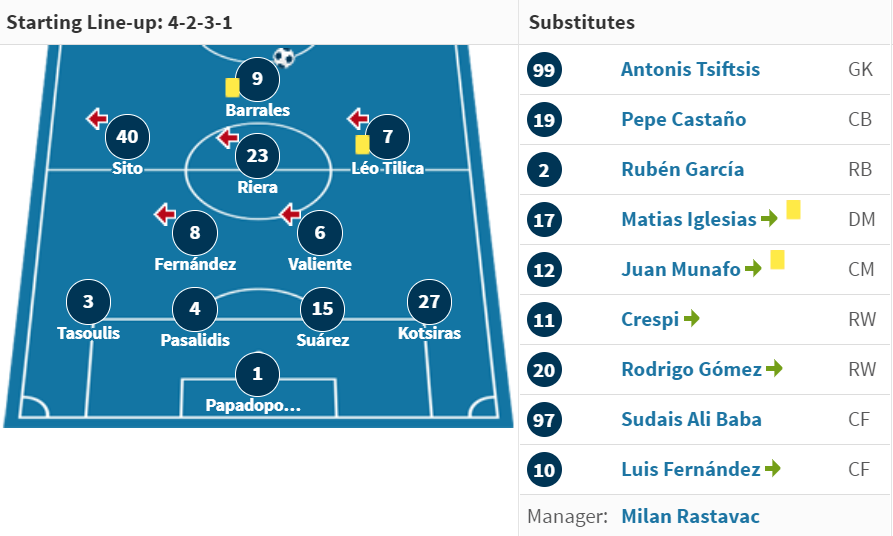
Task: Select goalkeeper number 1 Papadopoulos on pitch
Action: click(x=257, y=374)
